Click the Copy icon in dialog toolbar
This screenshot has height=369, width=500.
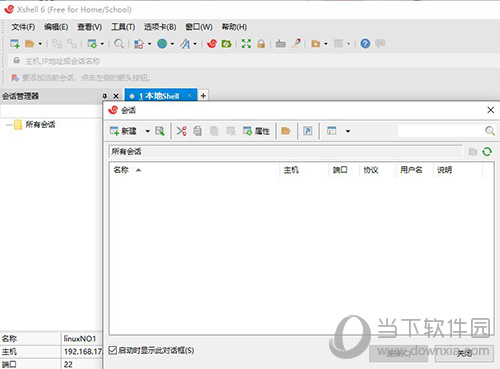click(x=198, y=131)
